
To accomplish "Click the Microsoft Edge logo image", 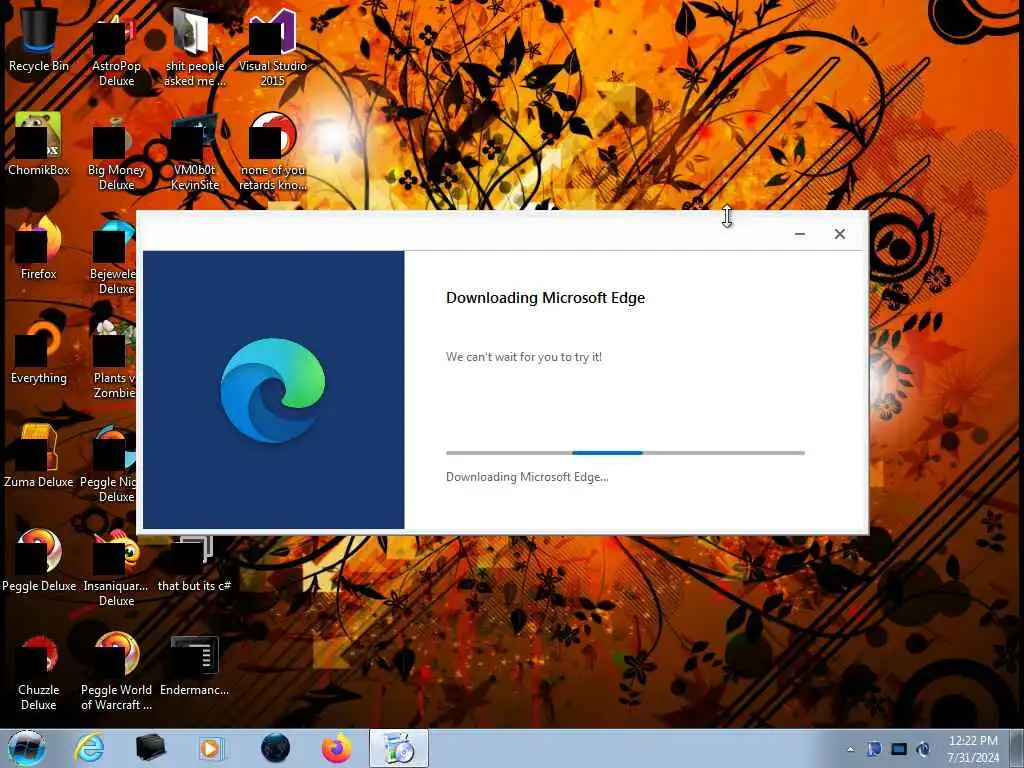I will click(x=273, y=390).
